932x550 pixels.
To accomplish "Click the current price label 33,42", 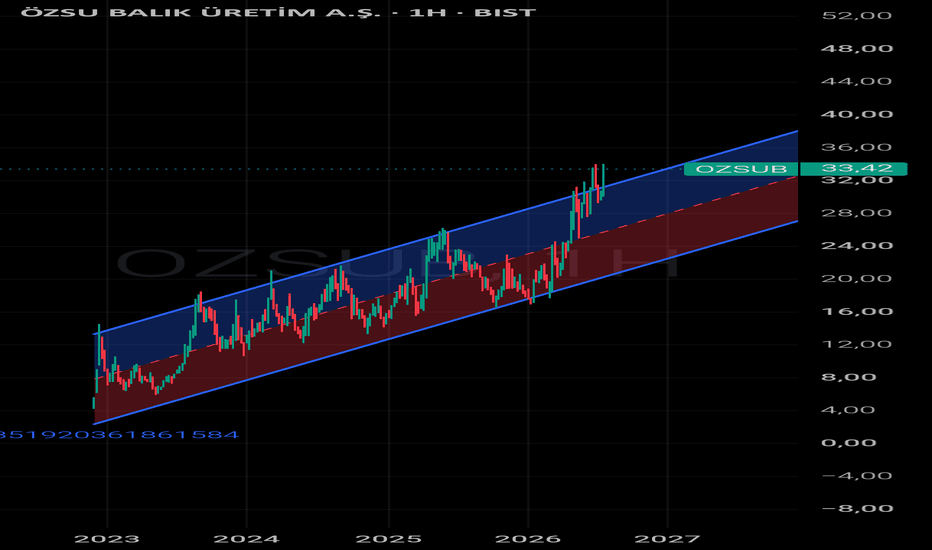I will tap(854, 169).
